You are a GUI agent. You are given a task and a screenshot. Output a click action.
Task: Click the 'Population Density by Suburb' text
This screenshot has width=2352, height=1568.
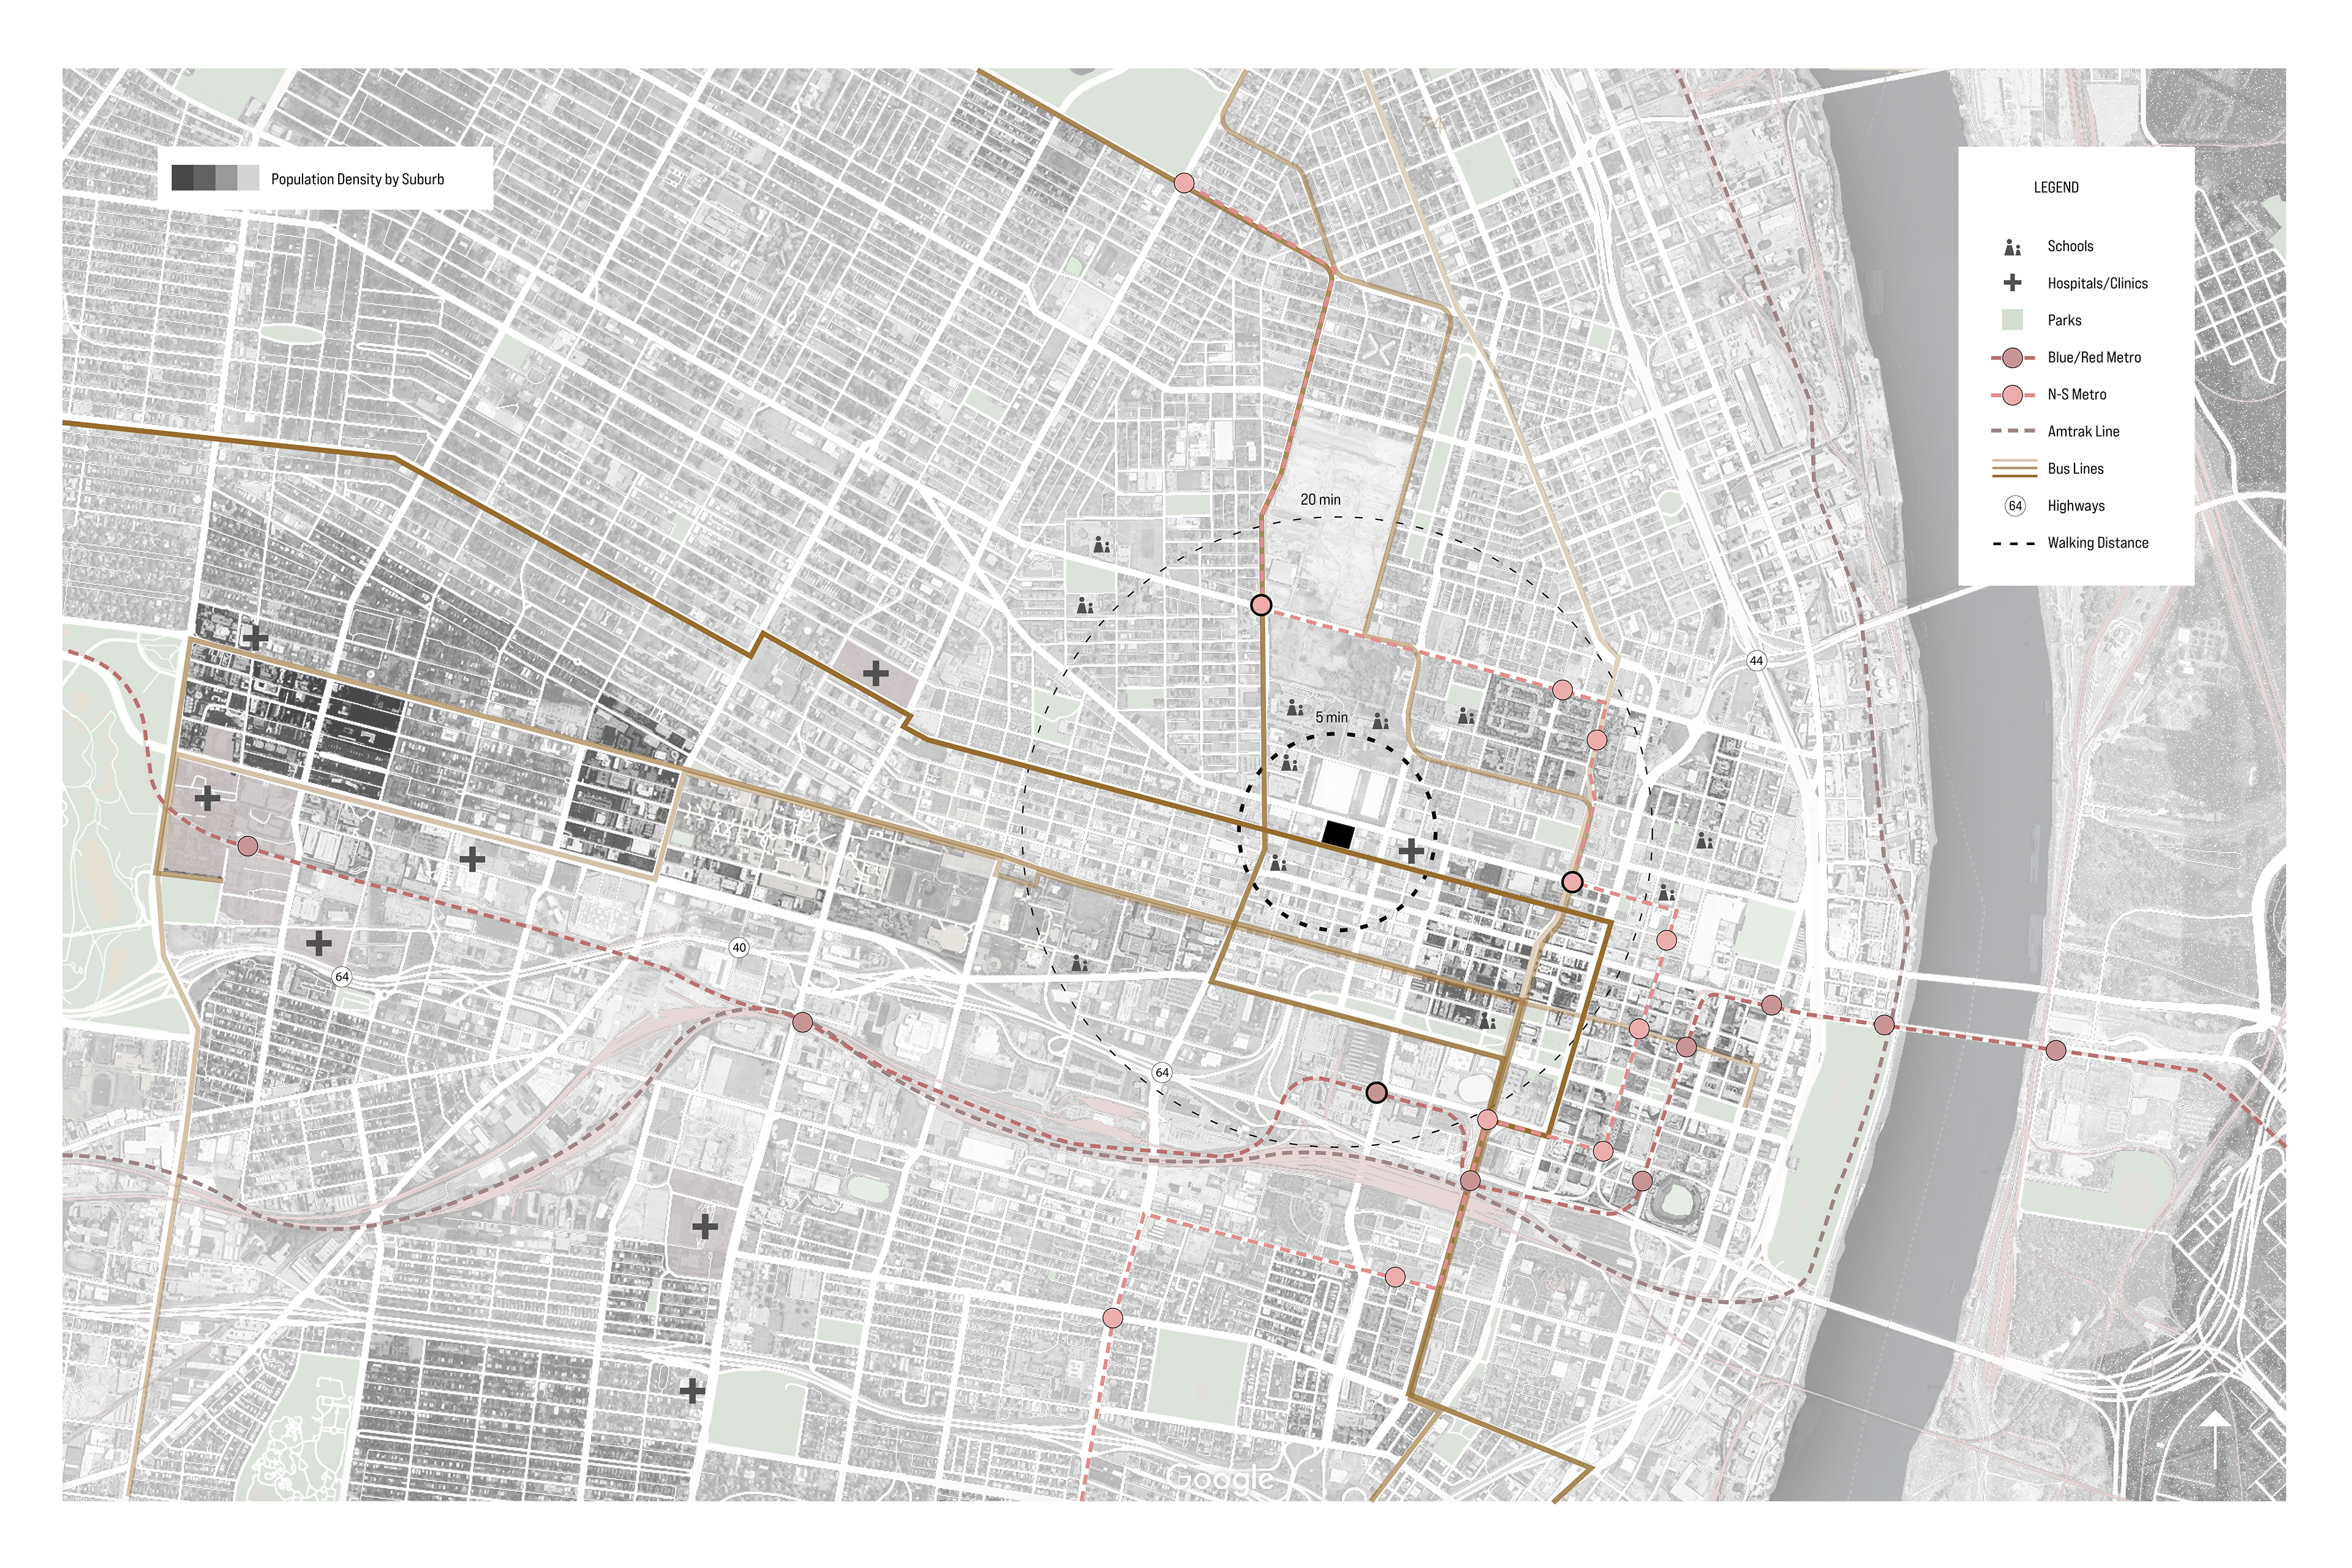(357, 179)
